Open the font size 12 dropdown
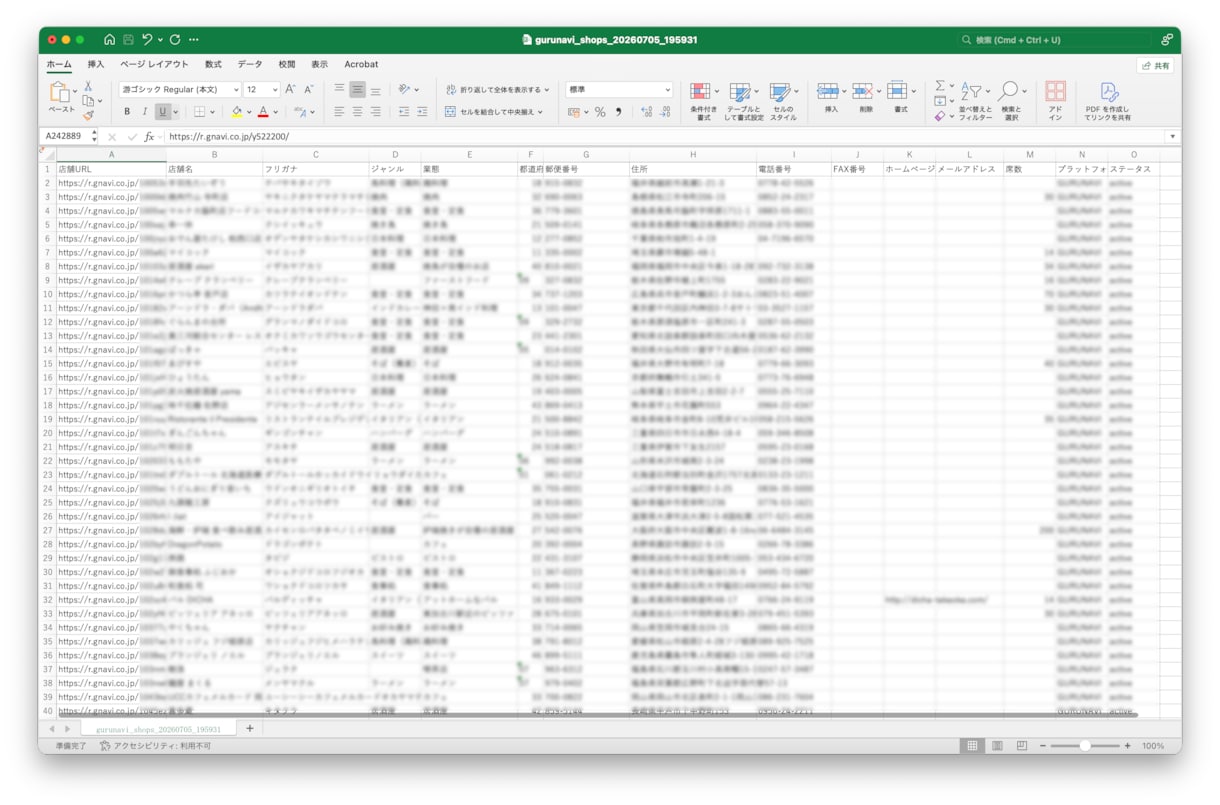The image size is (1220, 805). pos(262,90)
